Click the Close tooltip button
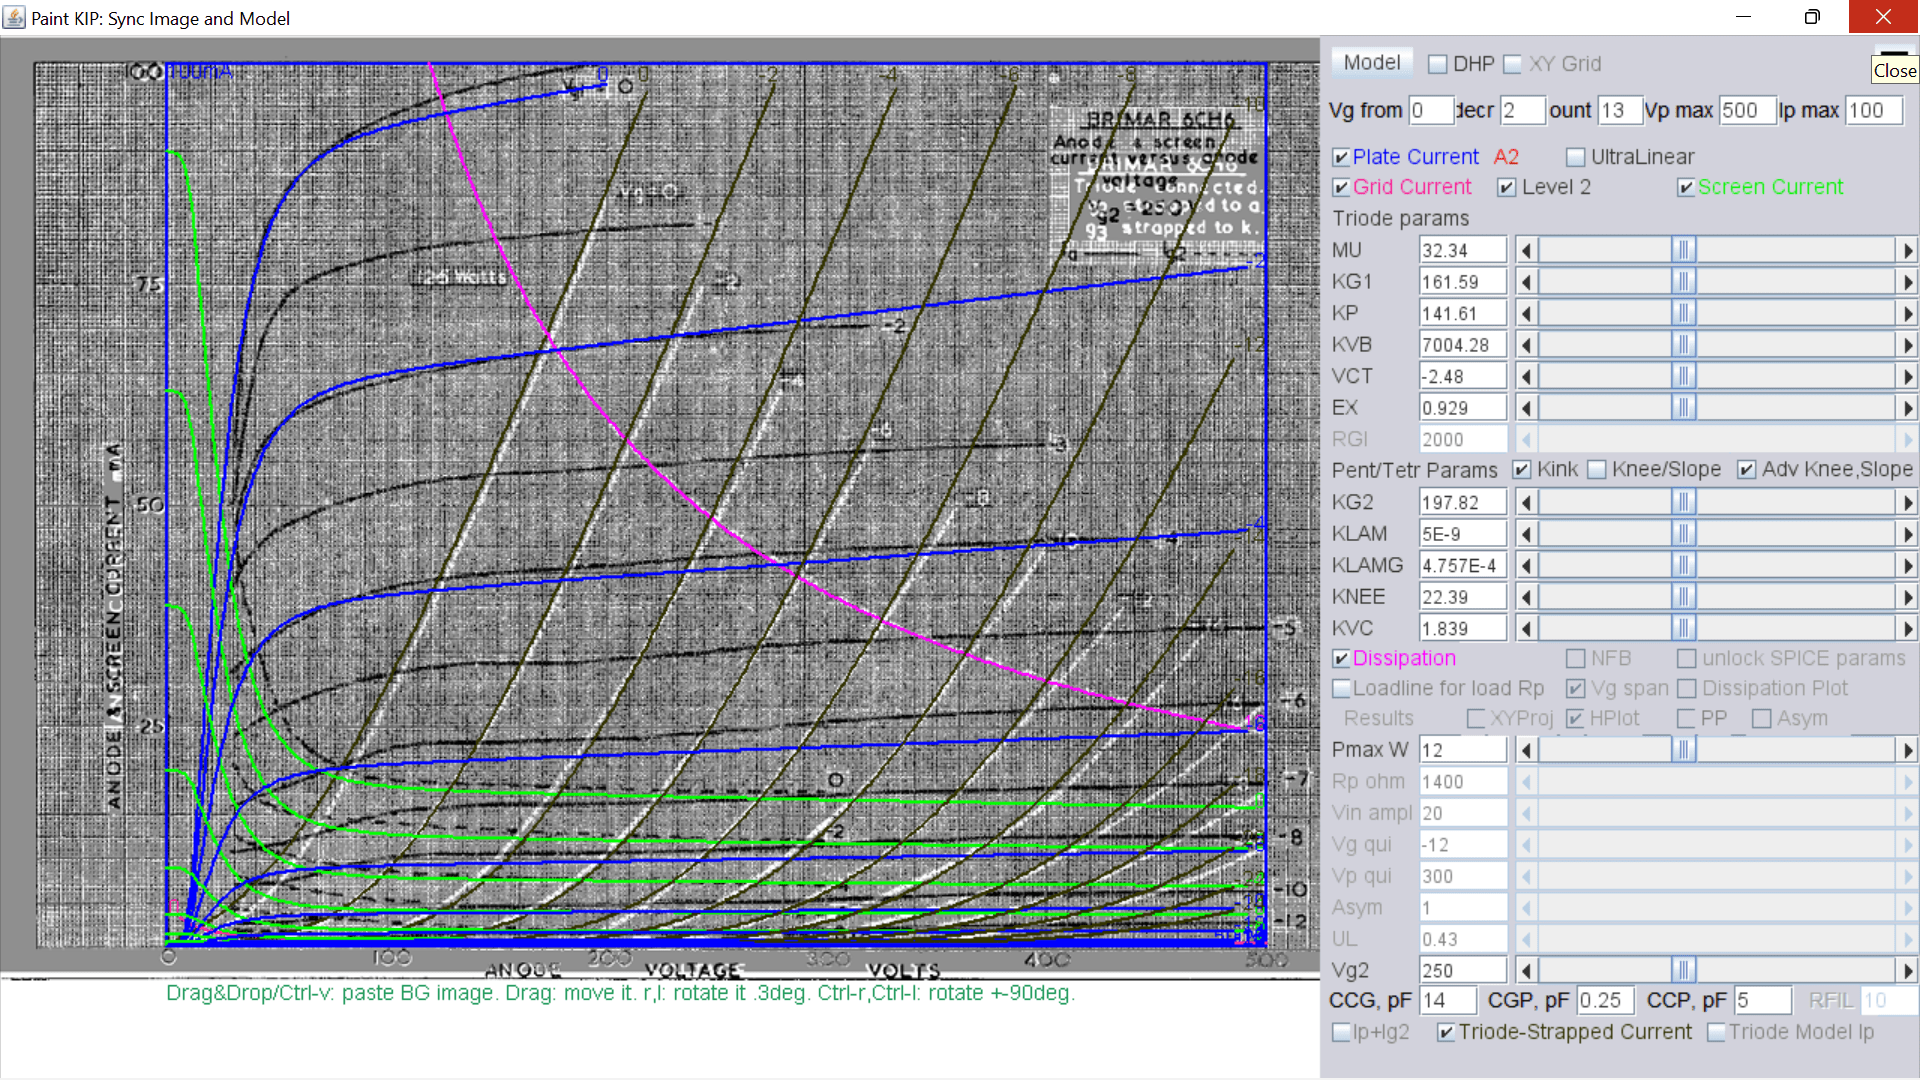 point(1894,71)
